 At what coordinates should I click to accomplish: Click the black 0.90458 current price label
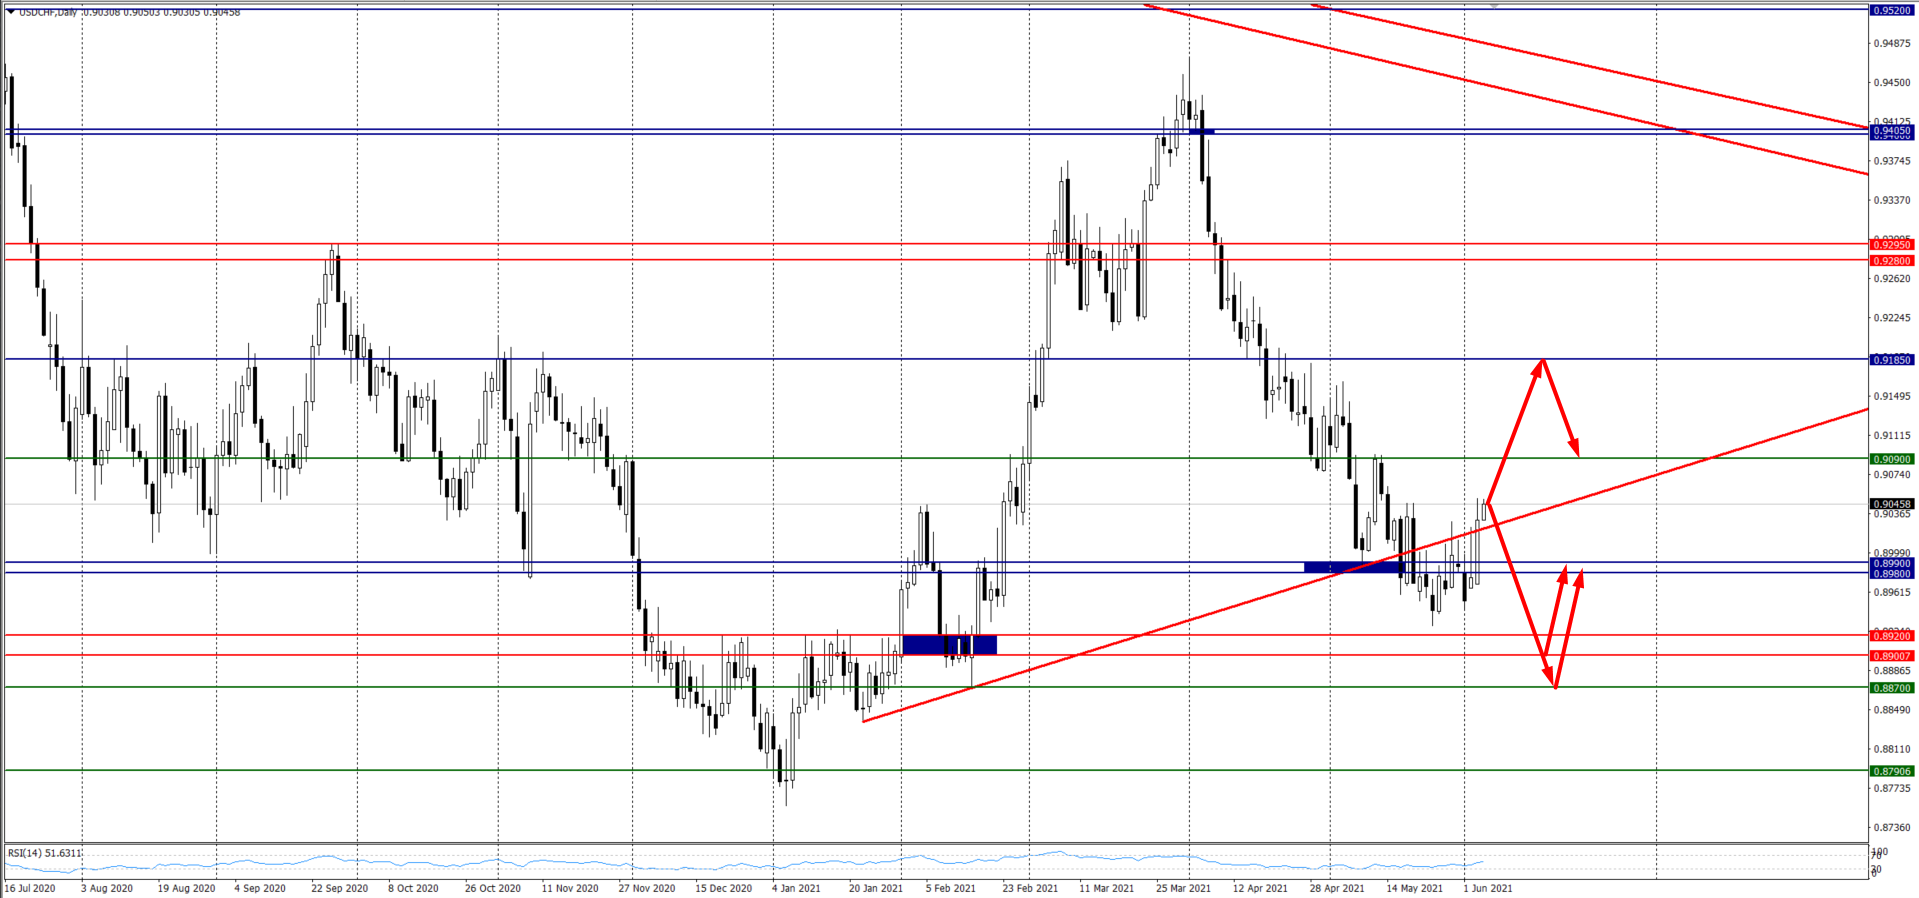pos(1891,504)
